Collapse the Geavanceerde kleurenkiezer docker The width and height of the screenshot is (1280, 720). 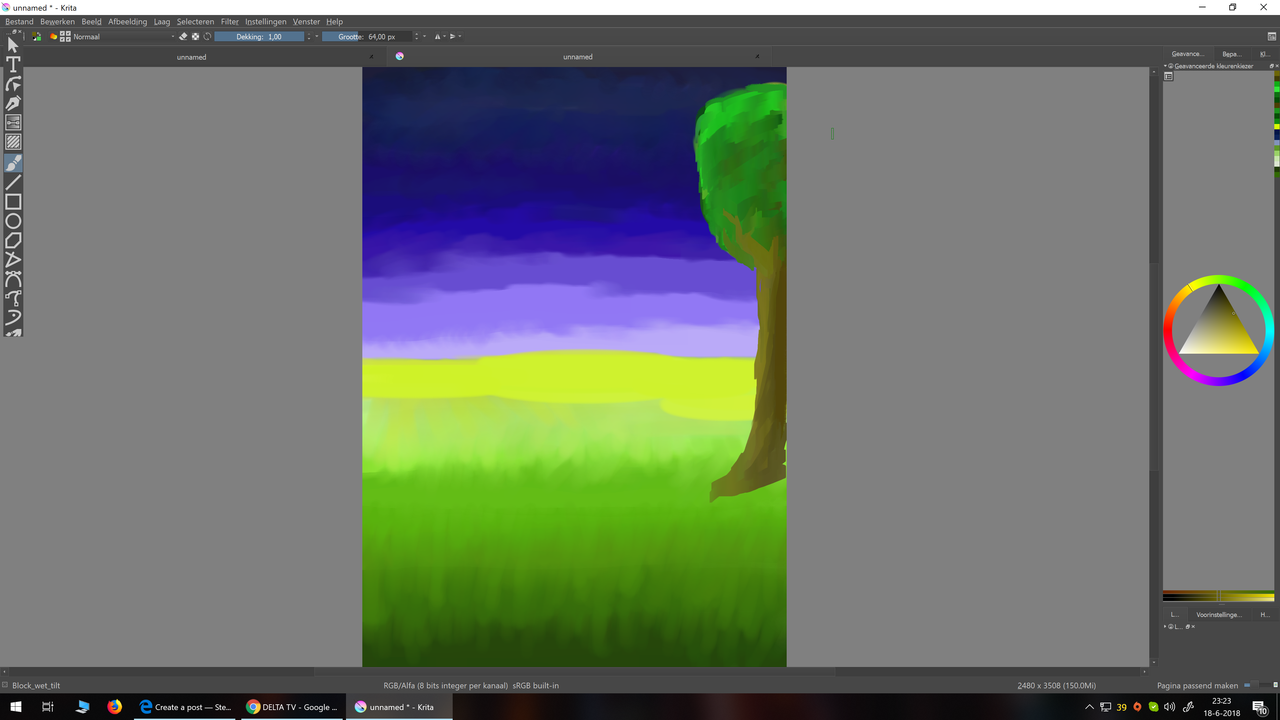(x=1166, y=66)
